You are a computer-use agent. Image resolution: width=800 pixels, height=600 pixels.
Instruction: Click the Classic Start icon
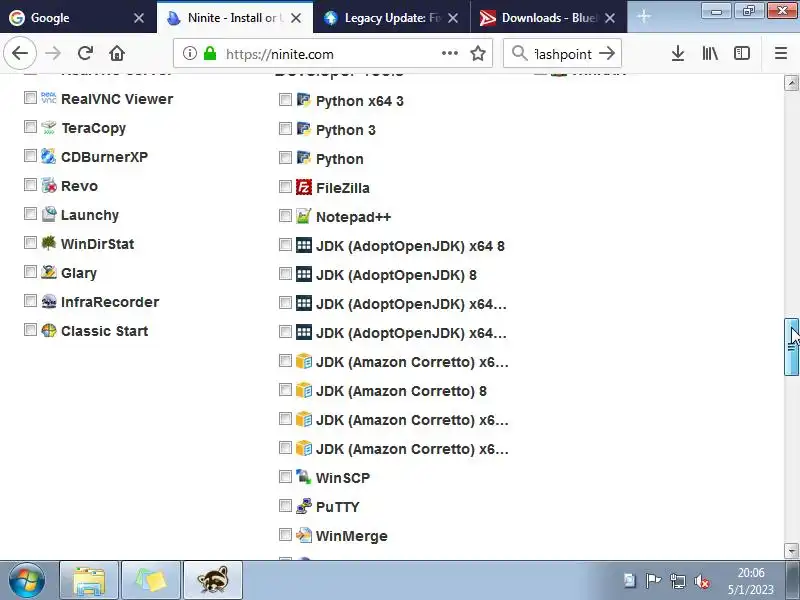coord(48,331)
